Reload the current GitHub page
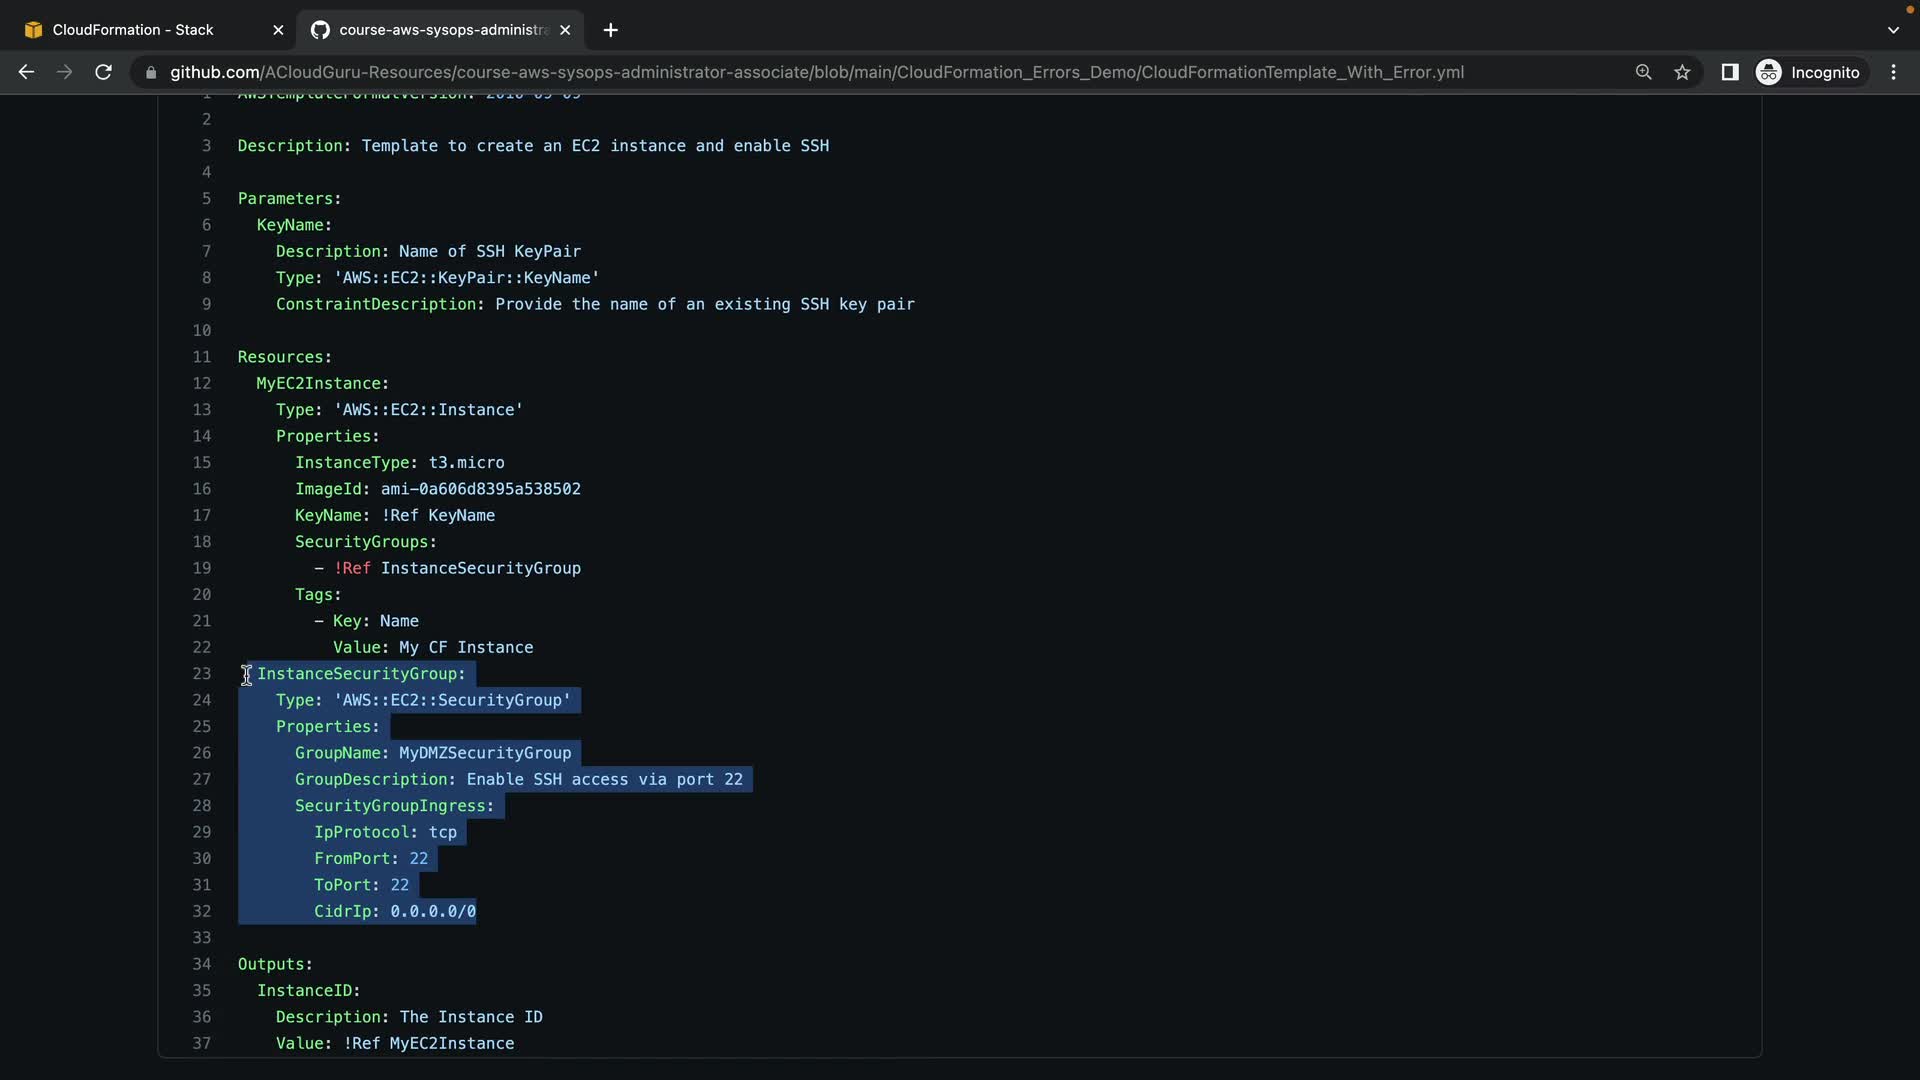Image resolution: width=1920 pixels, height=1080 pixels. [x=103, y=72]
